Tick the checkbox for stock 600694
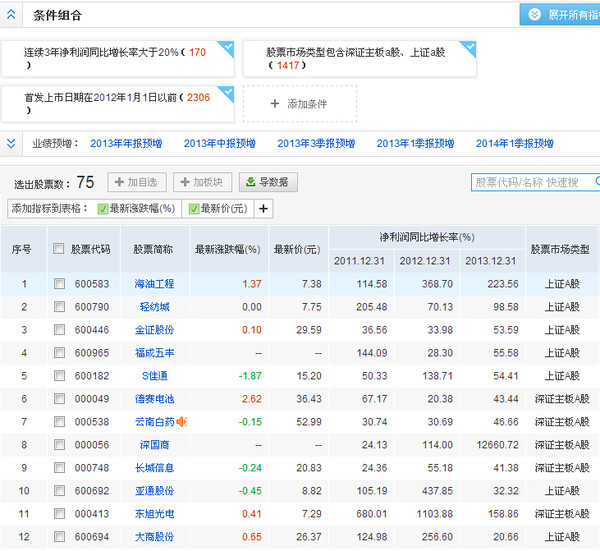 [59, 537]
